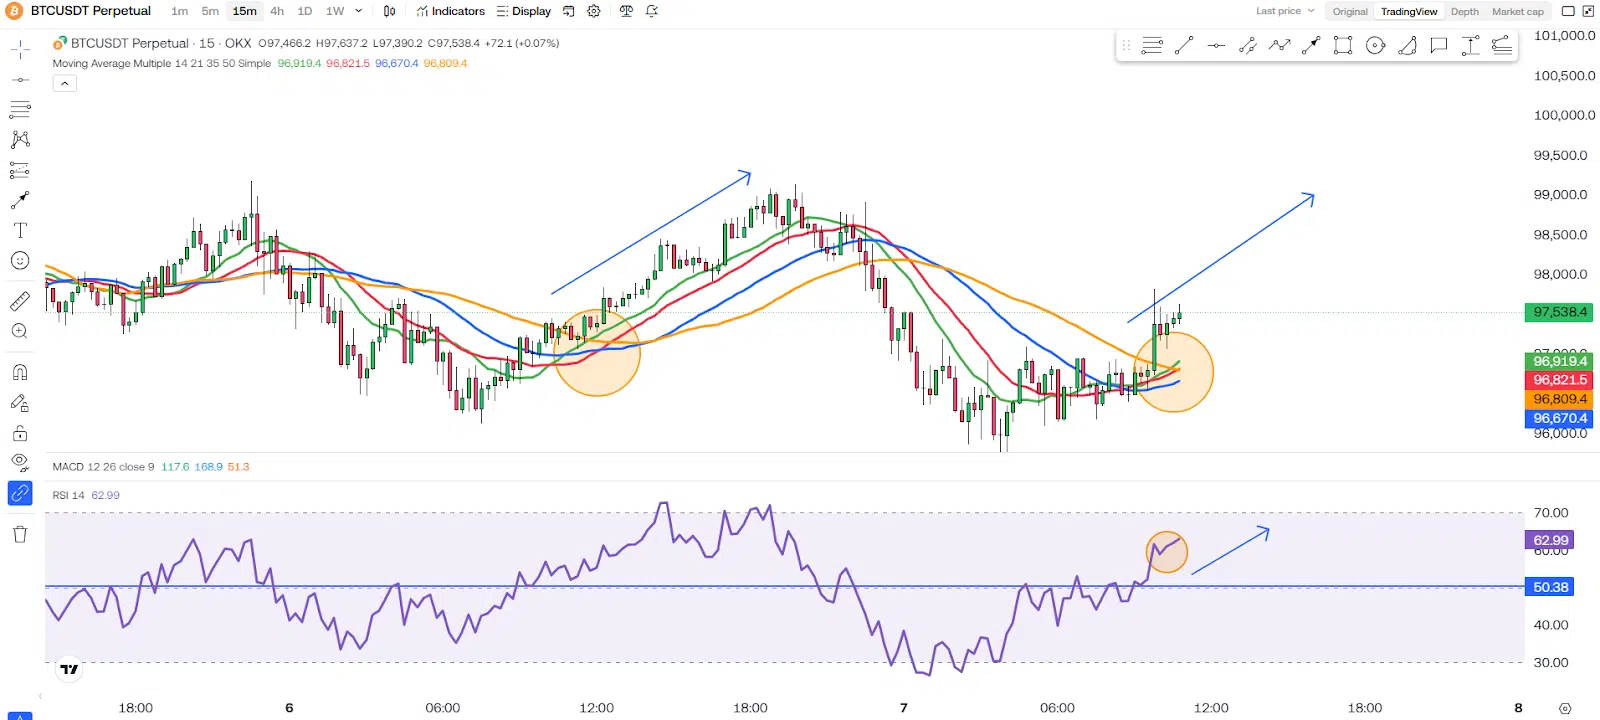Select the rectangle shape drawing tool
1600x720 pixels.
click(x=1343, y=45)
